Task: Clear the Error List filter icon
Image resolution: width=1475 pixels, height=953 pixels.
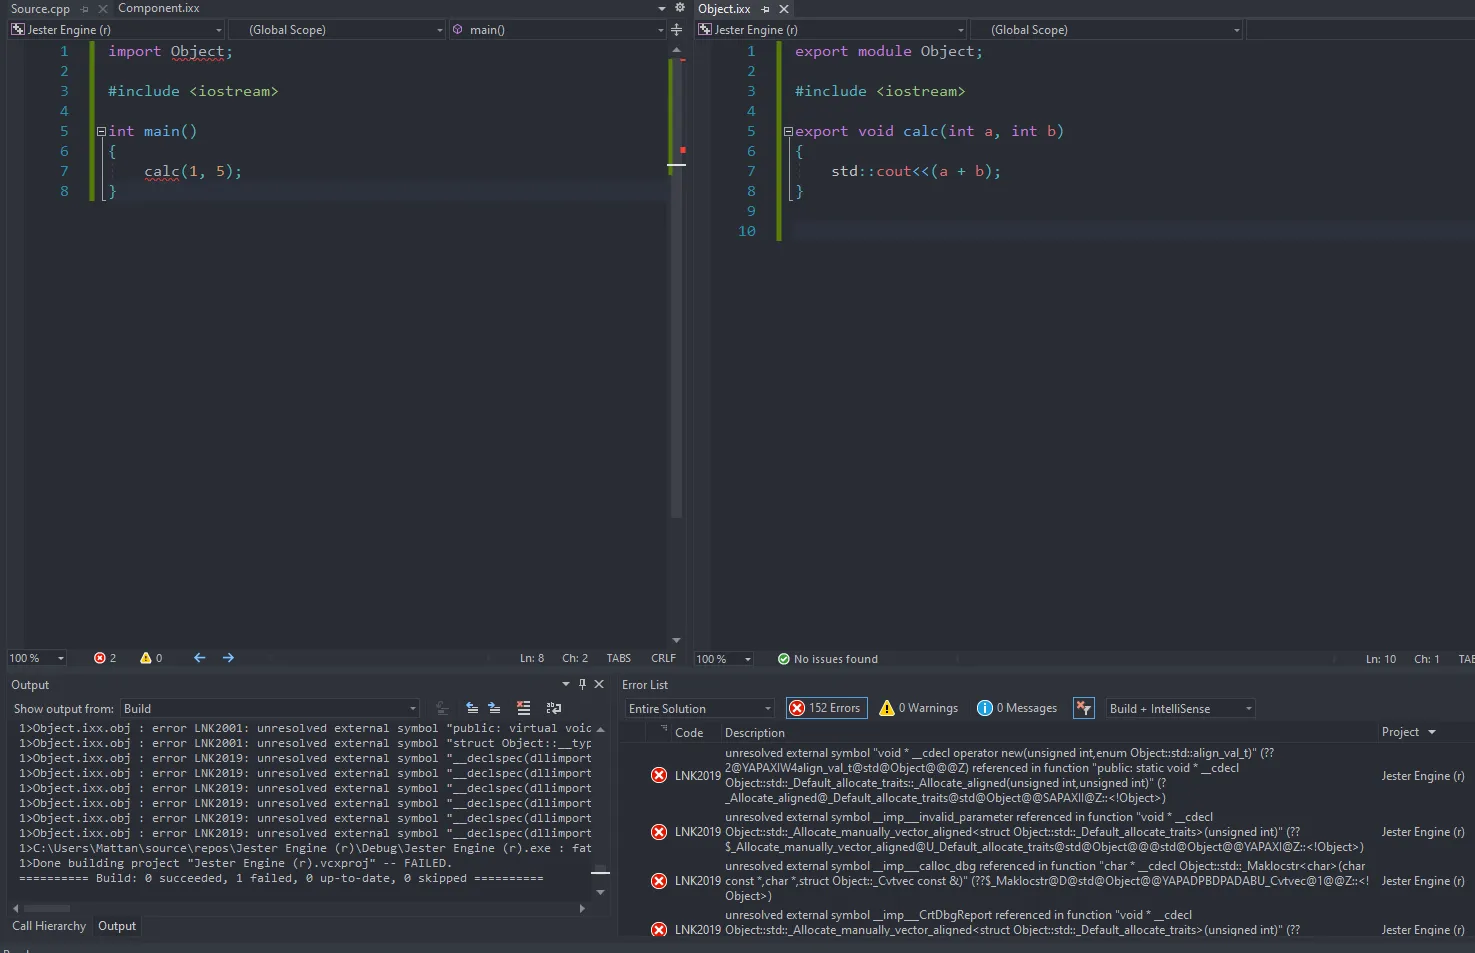Action: (1083, 708)
